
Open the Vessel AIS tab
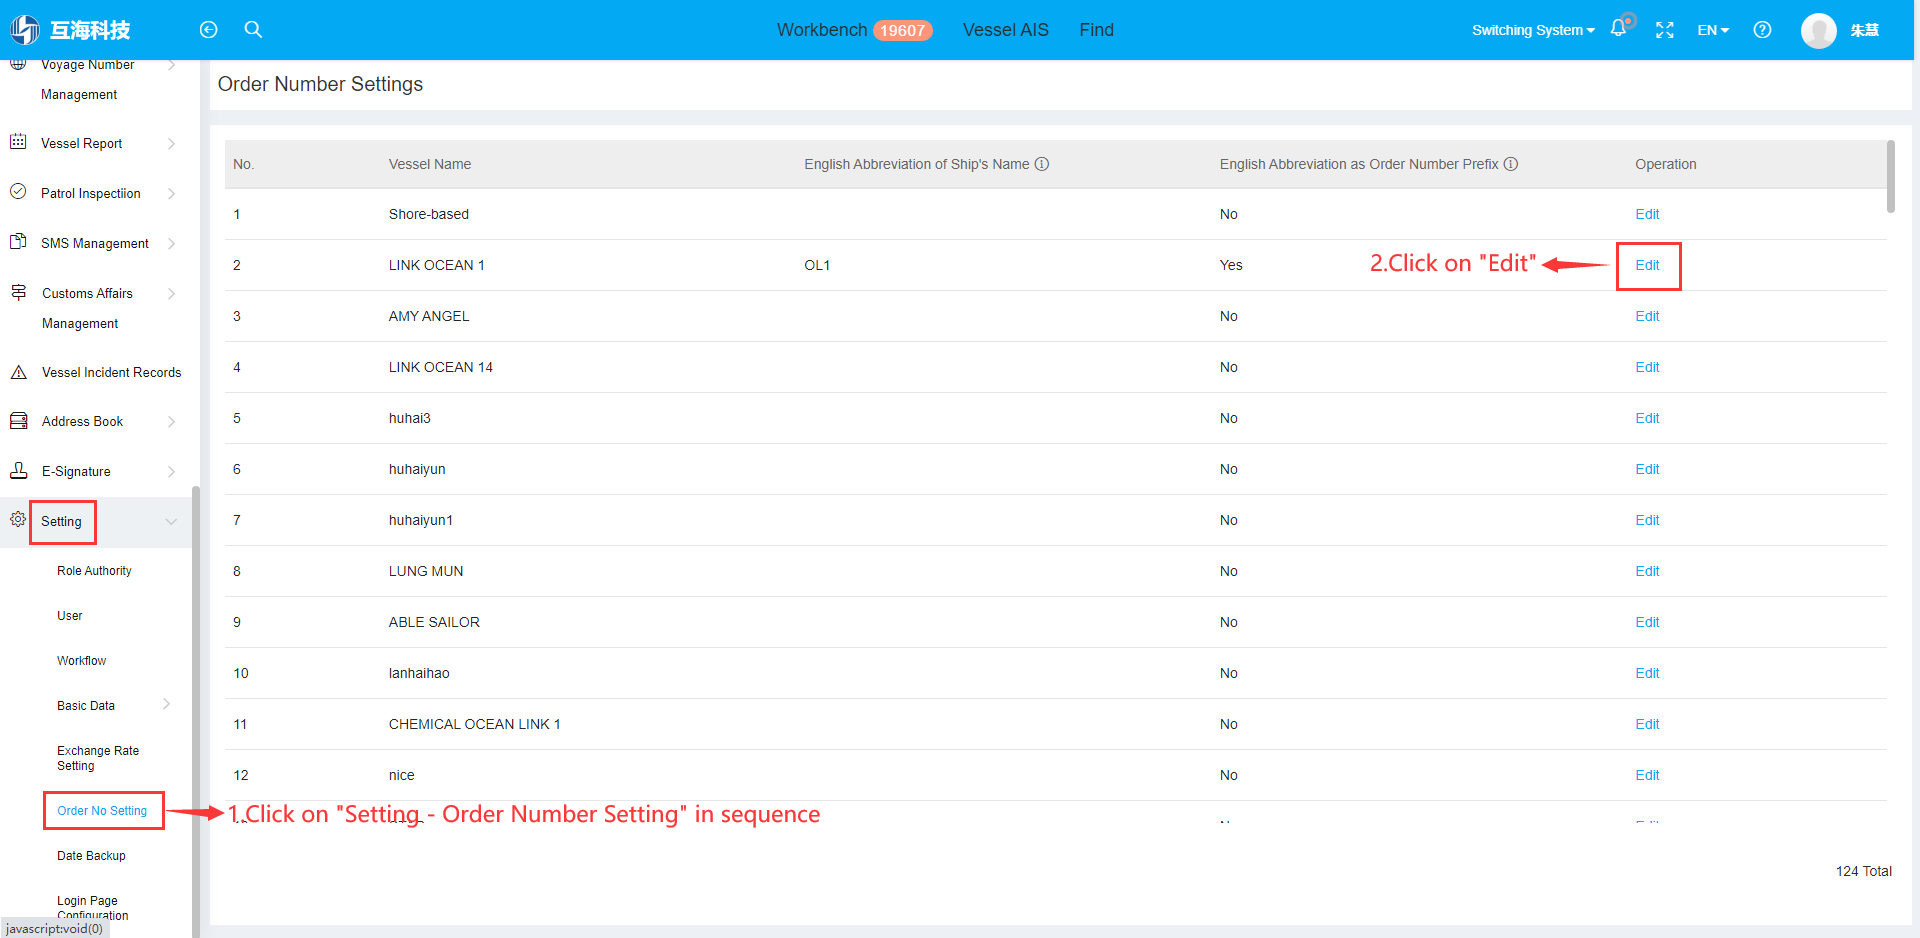point(1005,30)
